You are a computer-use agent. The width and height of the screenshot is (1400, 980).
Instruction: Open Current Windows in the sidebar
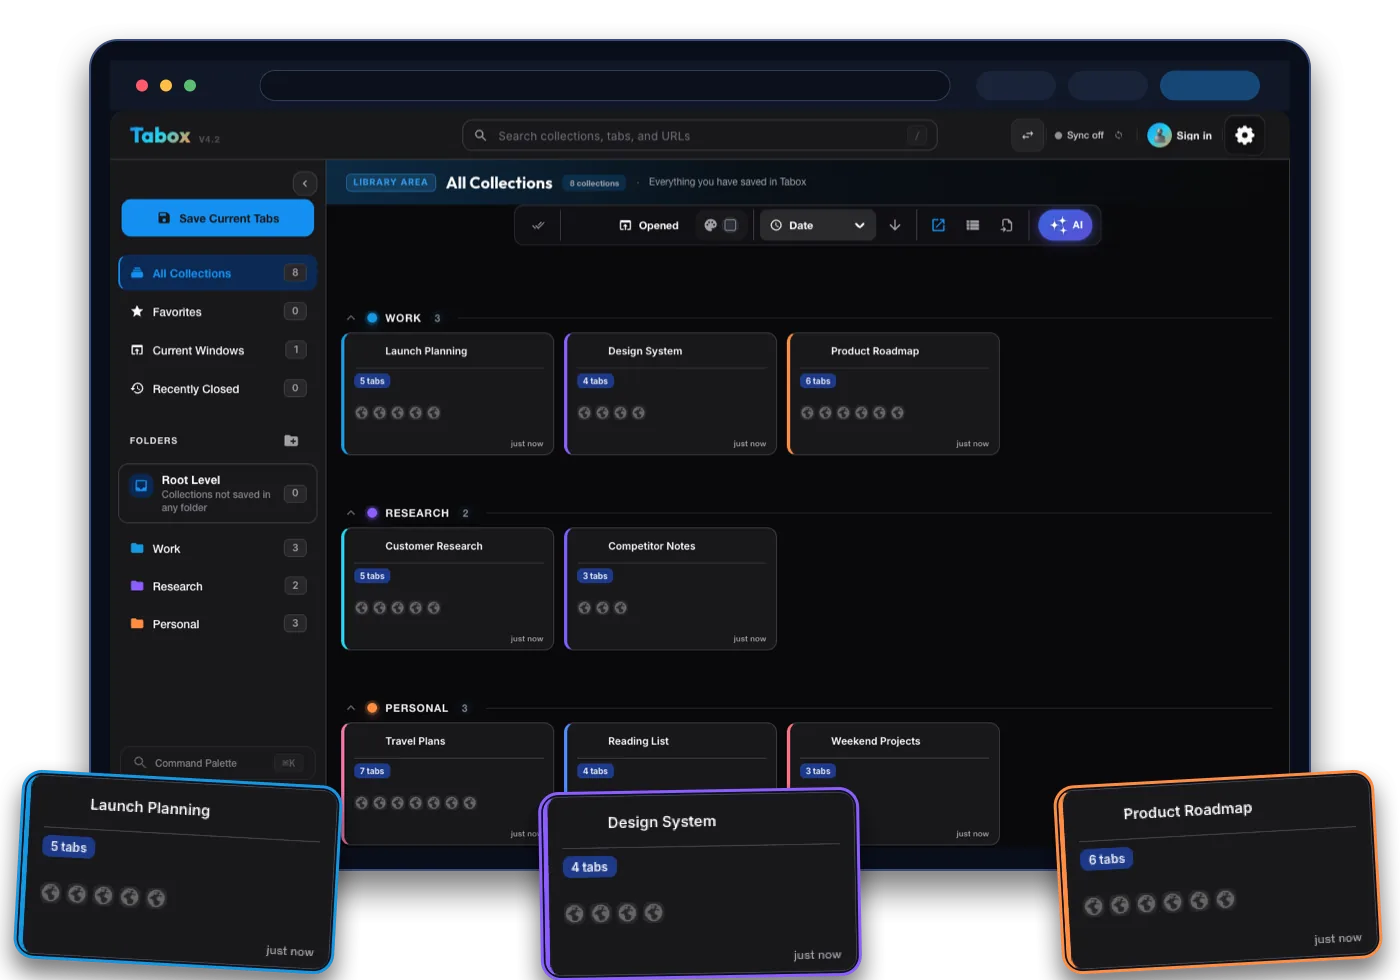218,350
